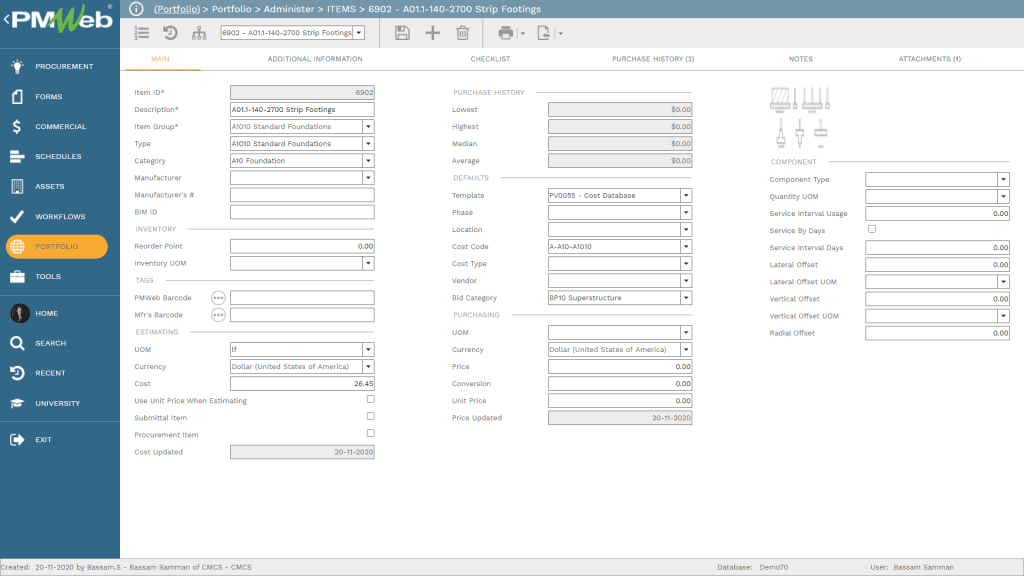Switch to the Notes tab

tap(801, 59)
